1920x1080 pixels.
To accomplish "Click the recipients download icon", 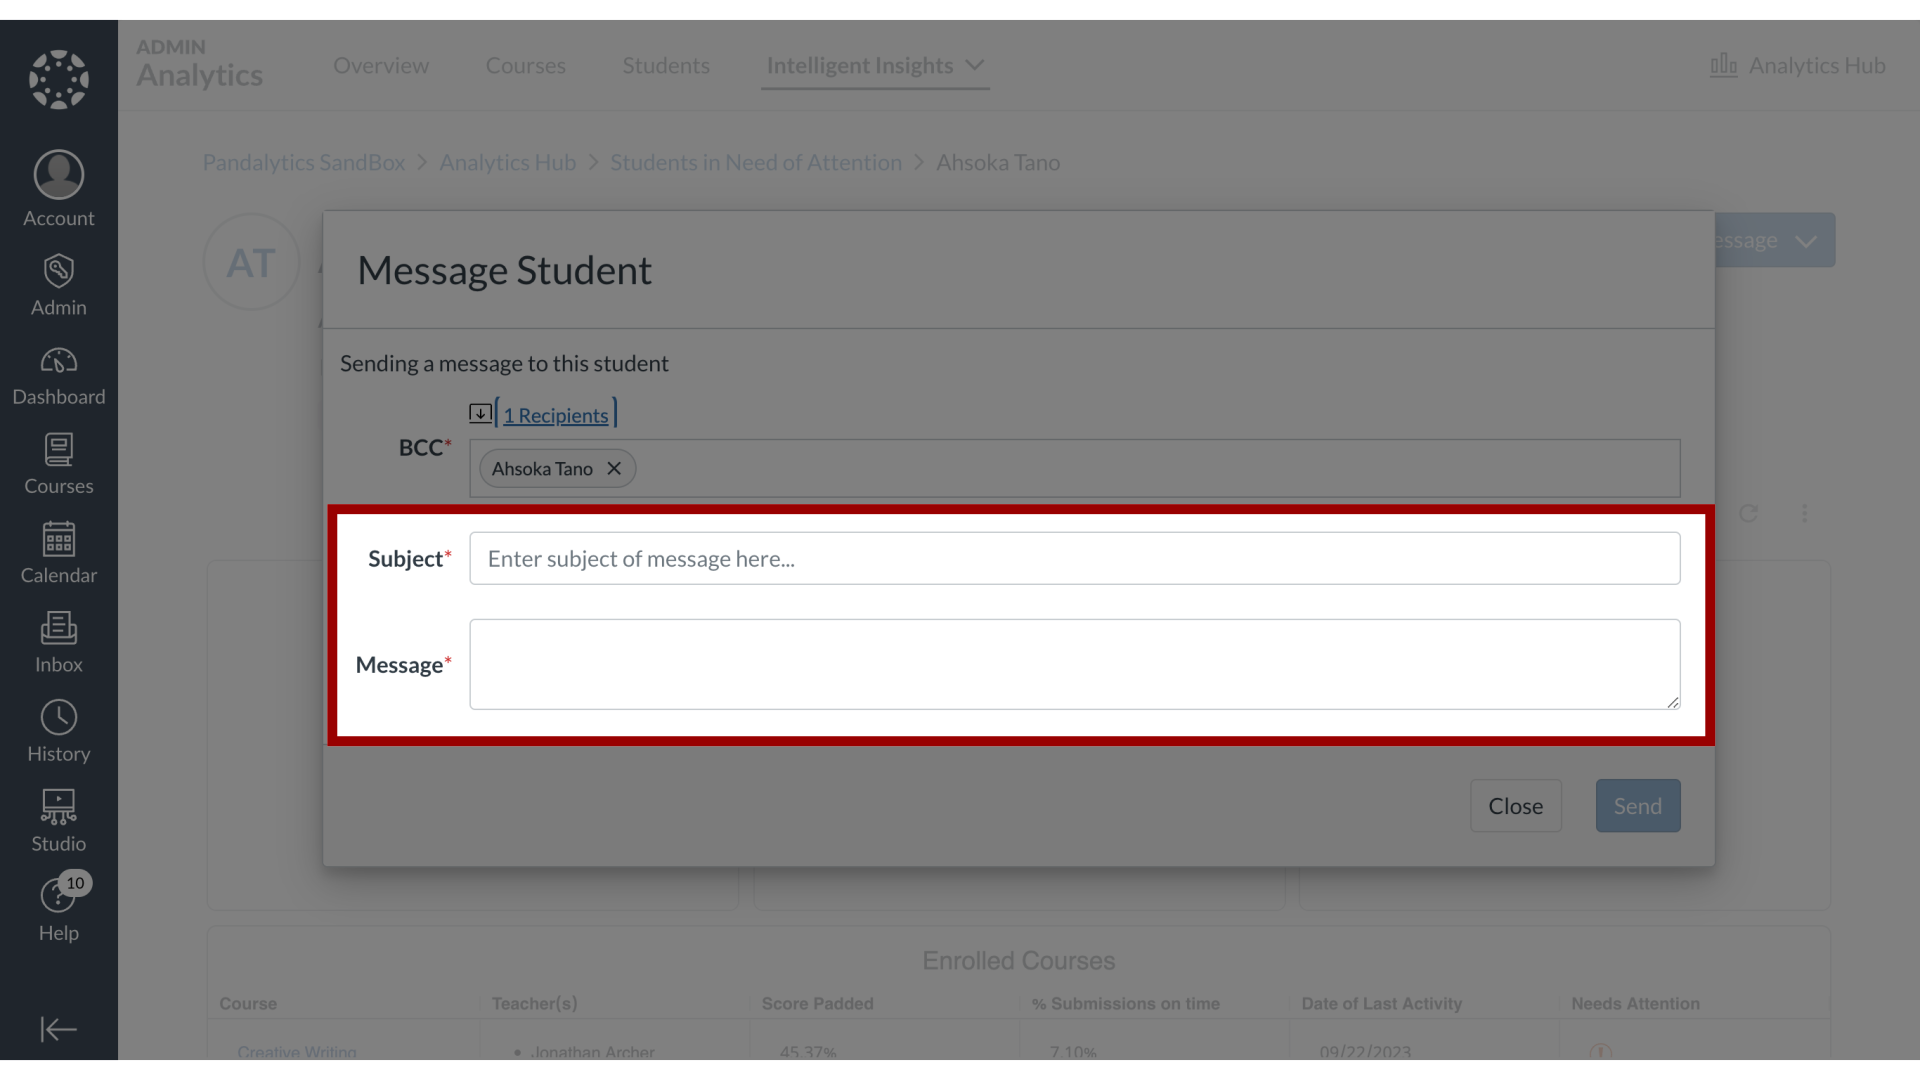I will click(x=480, y=413).
